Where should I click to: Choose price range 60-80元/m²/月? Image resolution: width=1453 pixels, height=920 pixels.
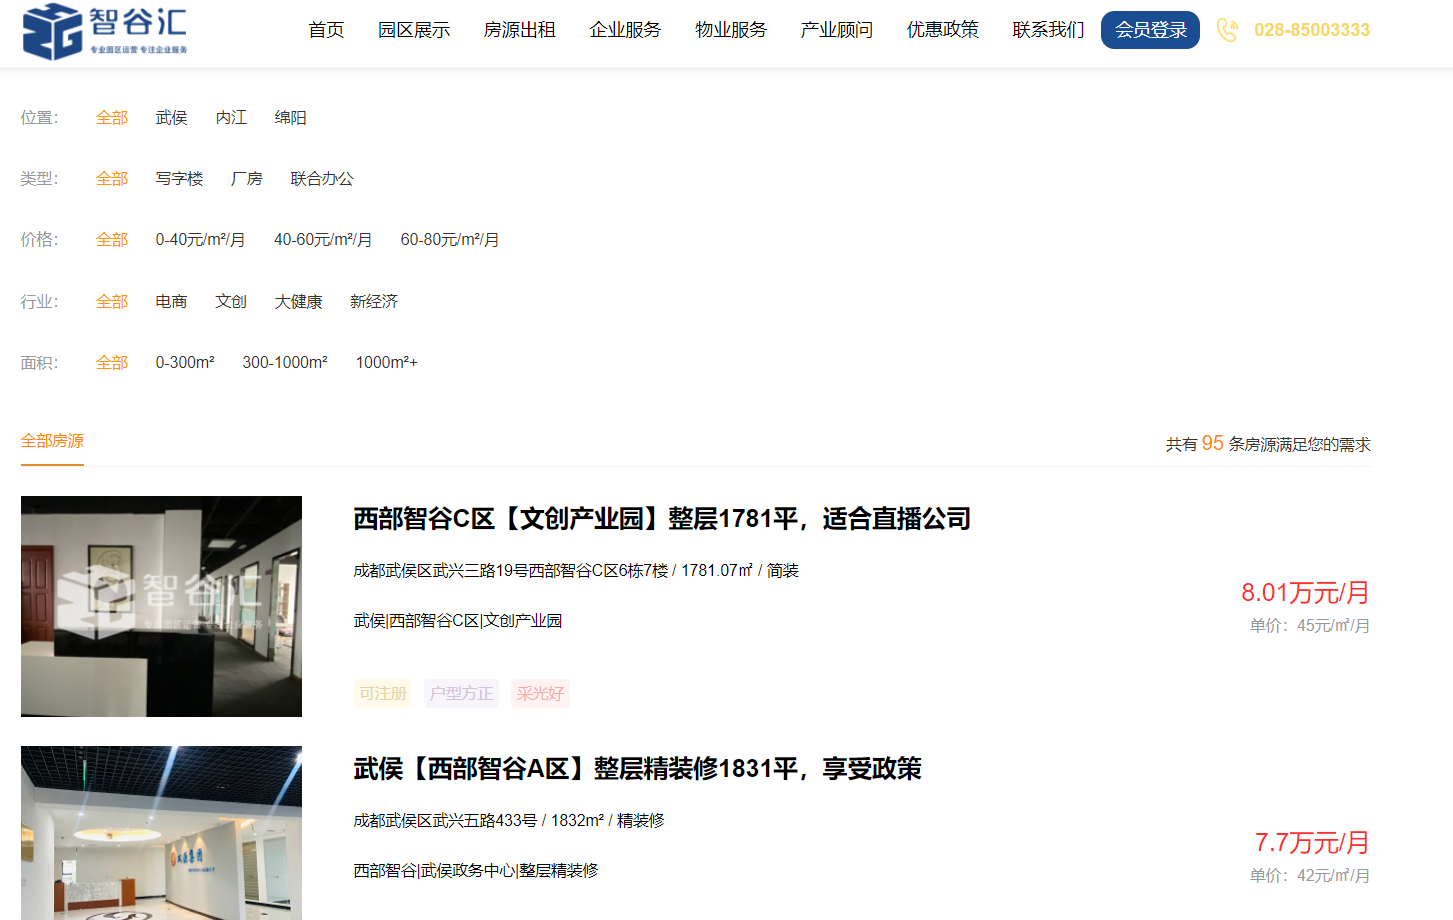click(x=450, y=239)
